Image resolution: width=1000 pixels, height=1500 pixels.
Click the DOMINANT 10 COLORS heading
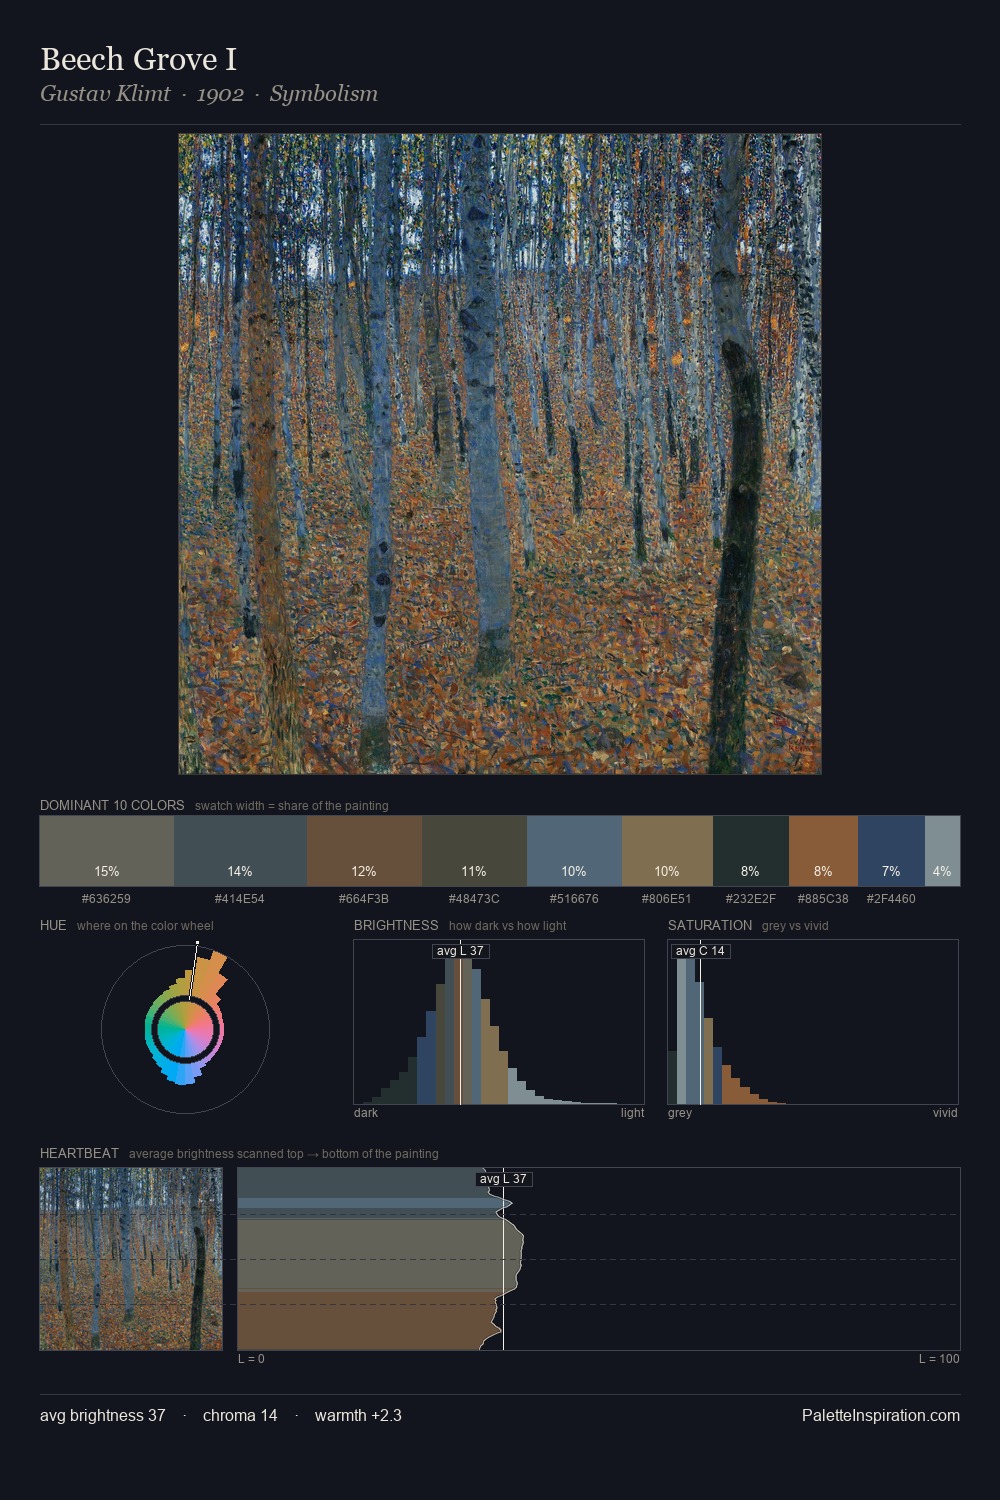(x=112, y=805)
